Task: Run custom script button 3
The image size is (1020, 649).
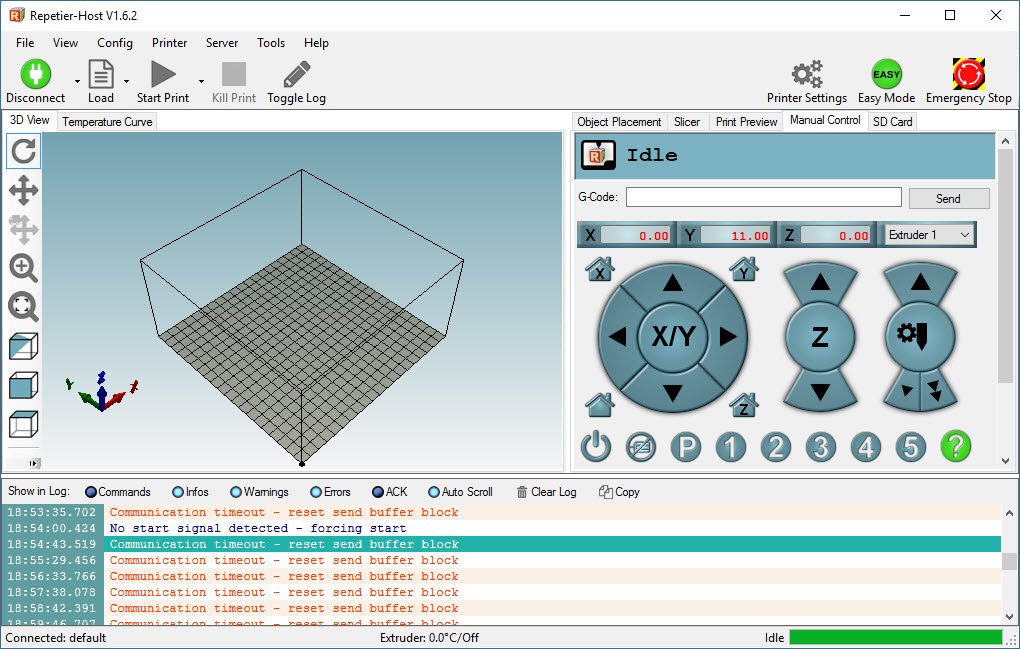Action: 821,447
